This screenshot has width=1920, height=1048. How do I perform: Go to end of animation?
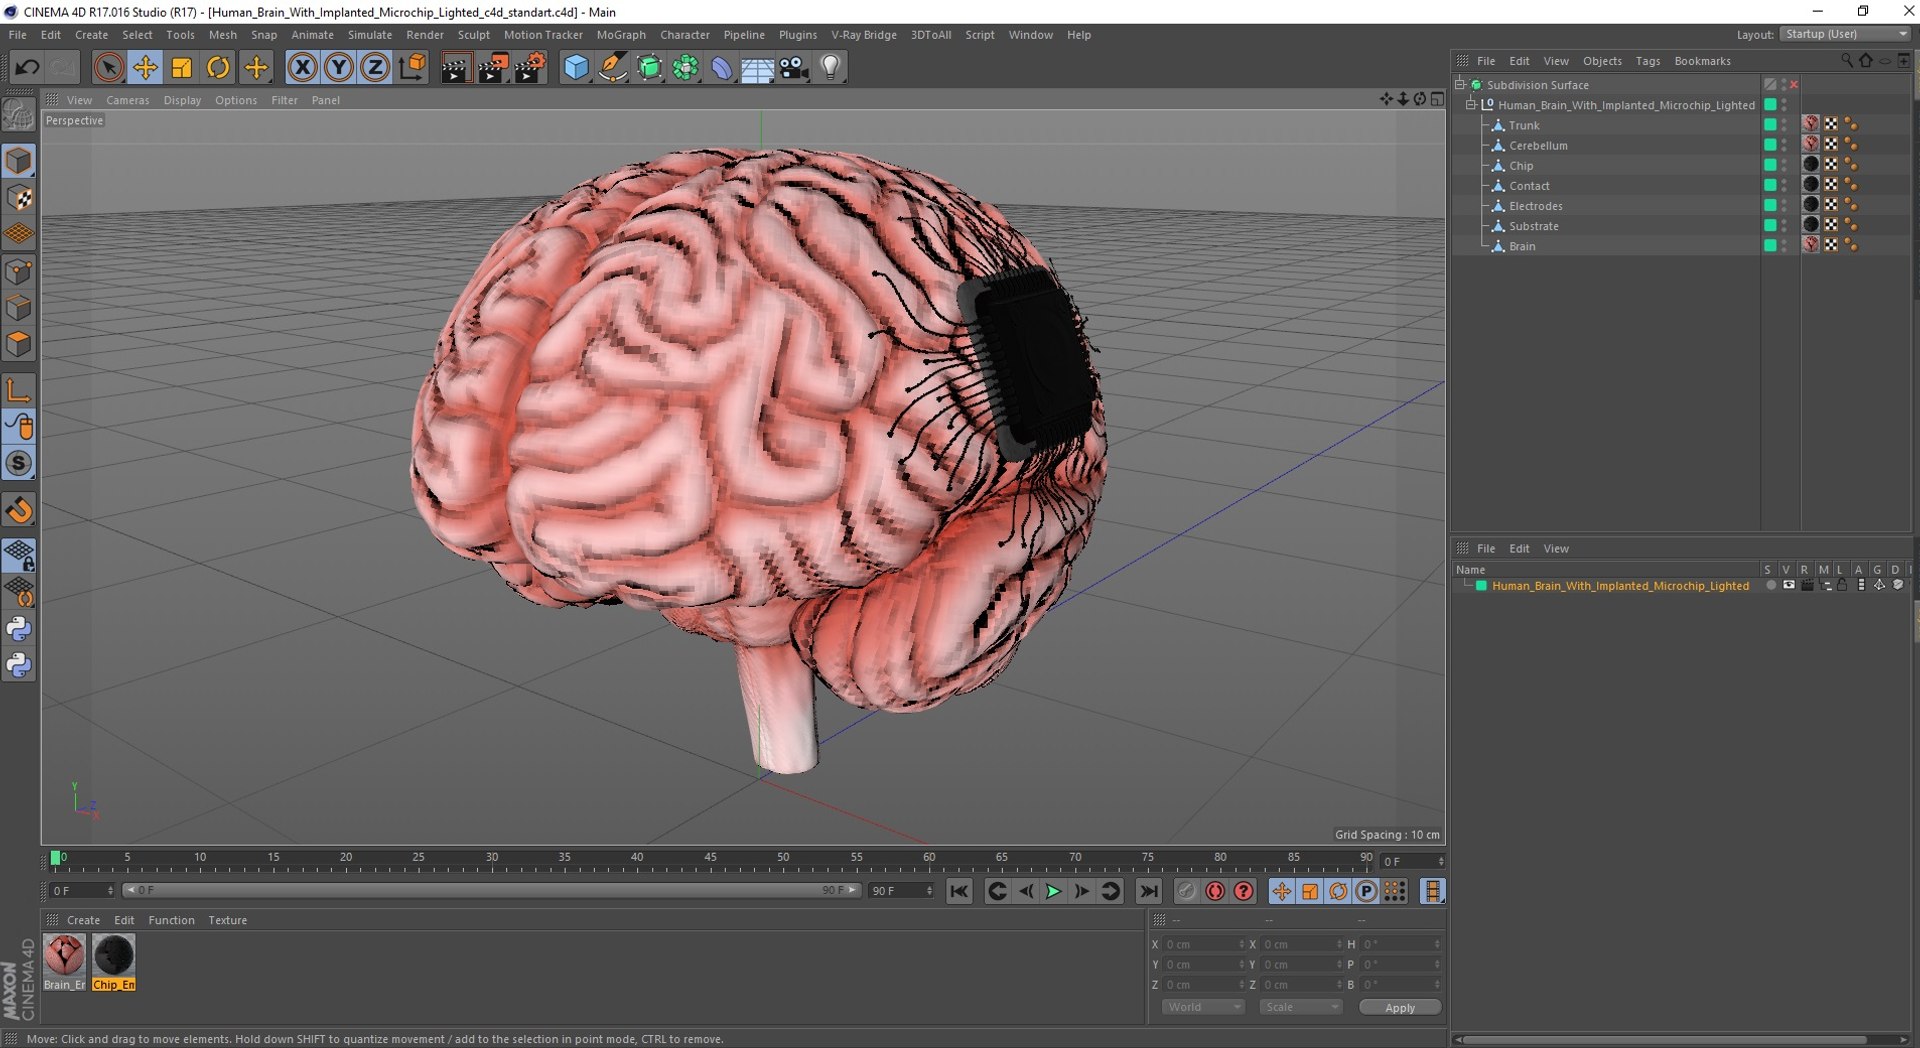[x=1149, y=891]
